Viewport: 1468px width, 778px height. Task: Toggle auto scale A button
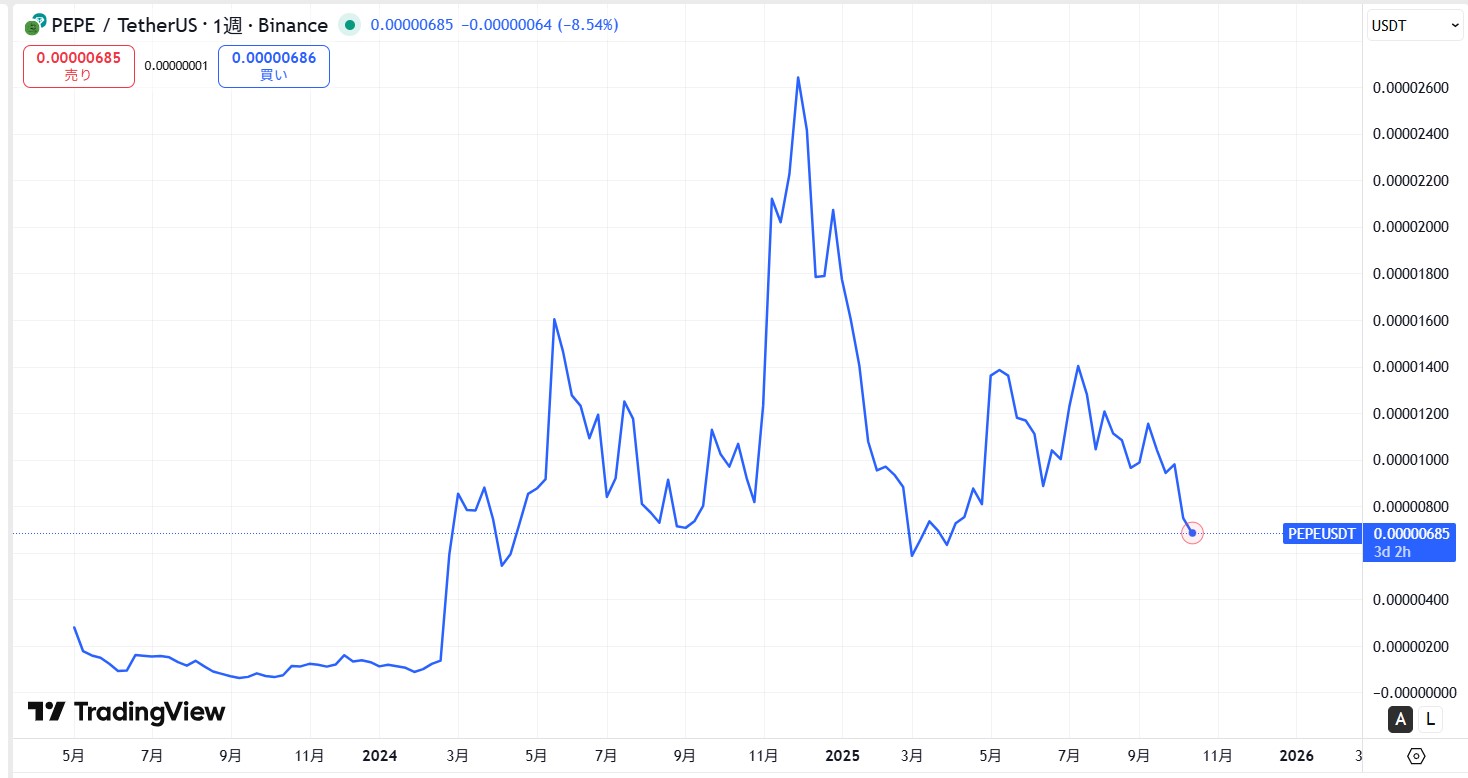point(1400,718)
